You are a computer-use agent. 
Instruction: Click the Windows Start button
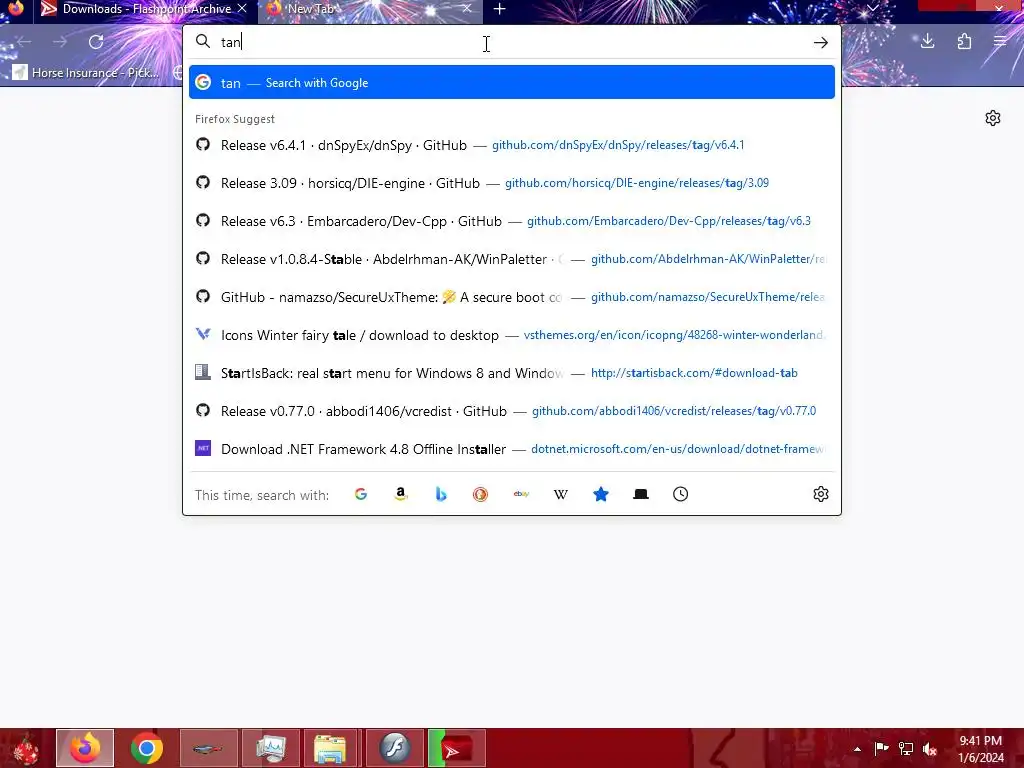(x=25, y=748)
